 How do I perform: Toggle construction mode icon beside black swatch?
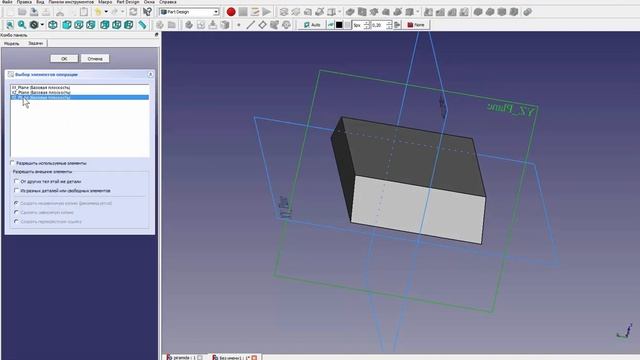331,25
